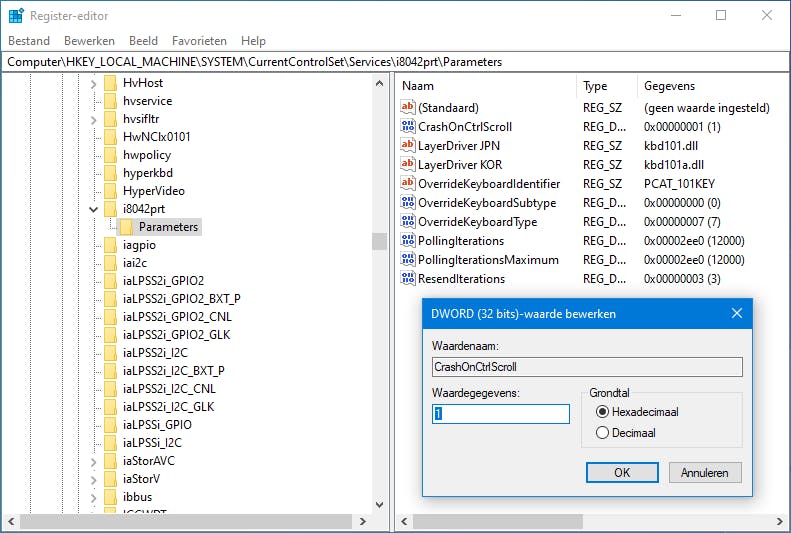The width and height of the screenshot is (791, 533).
Task: Select the CrashOnCtrlScroll DWORD value icon
Action: tap(408, 126)
